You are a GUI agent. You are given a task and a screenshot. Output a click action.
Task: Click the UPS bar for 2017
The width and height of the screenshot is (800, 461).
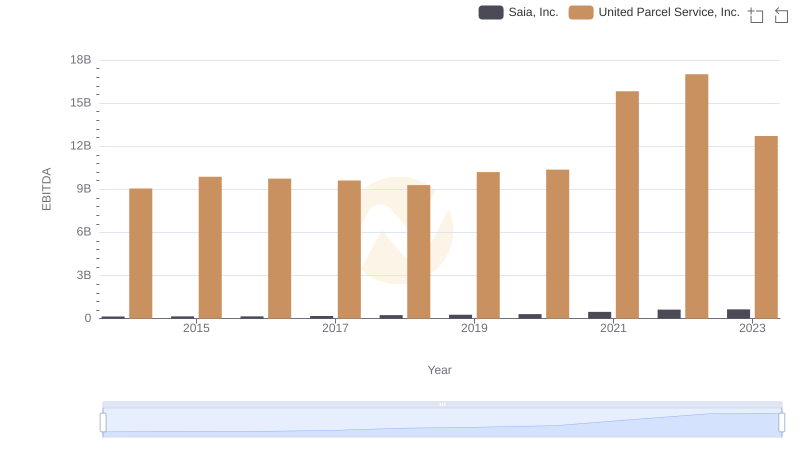coord(349,249)
